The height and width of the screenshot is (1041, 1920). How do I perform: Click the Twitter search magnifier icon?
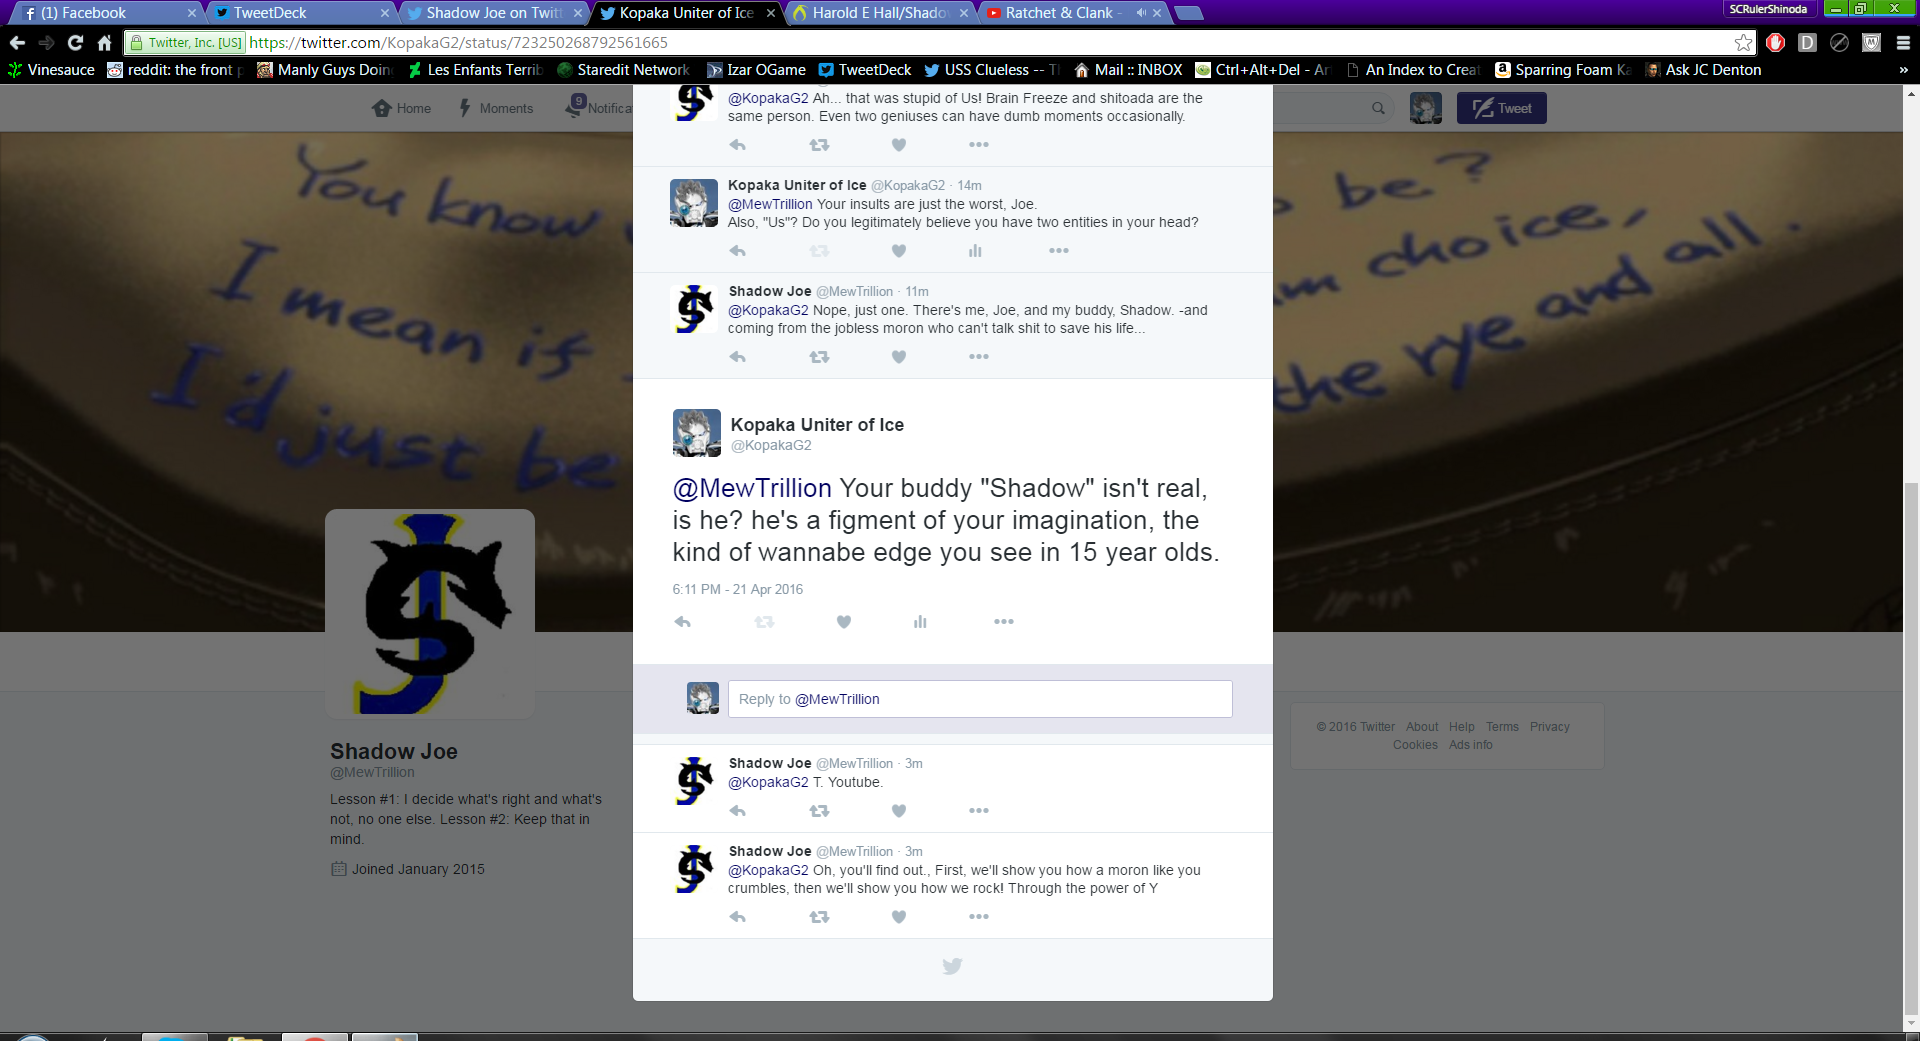1378,108
